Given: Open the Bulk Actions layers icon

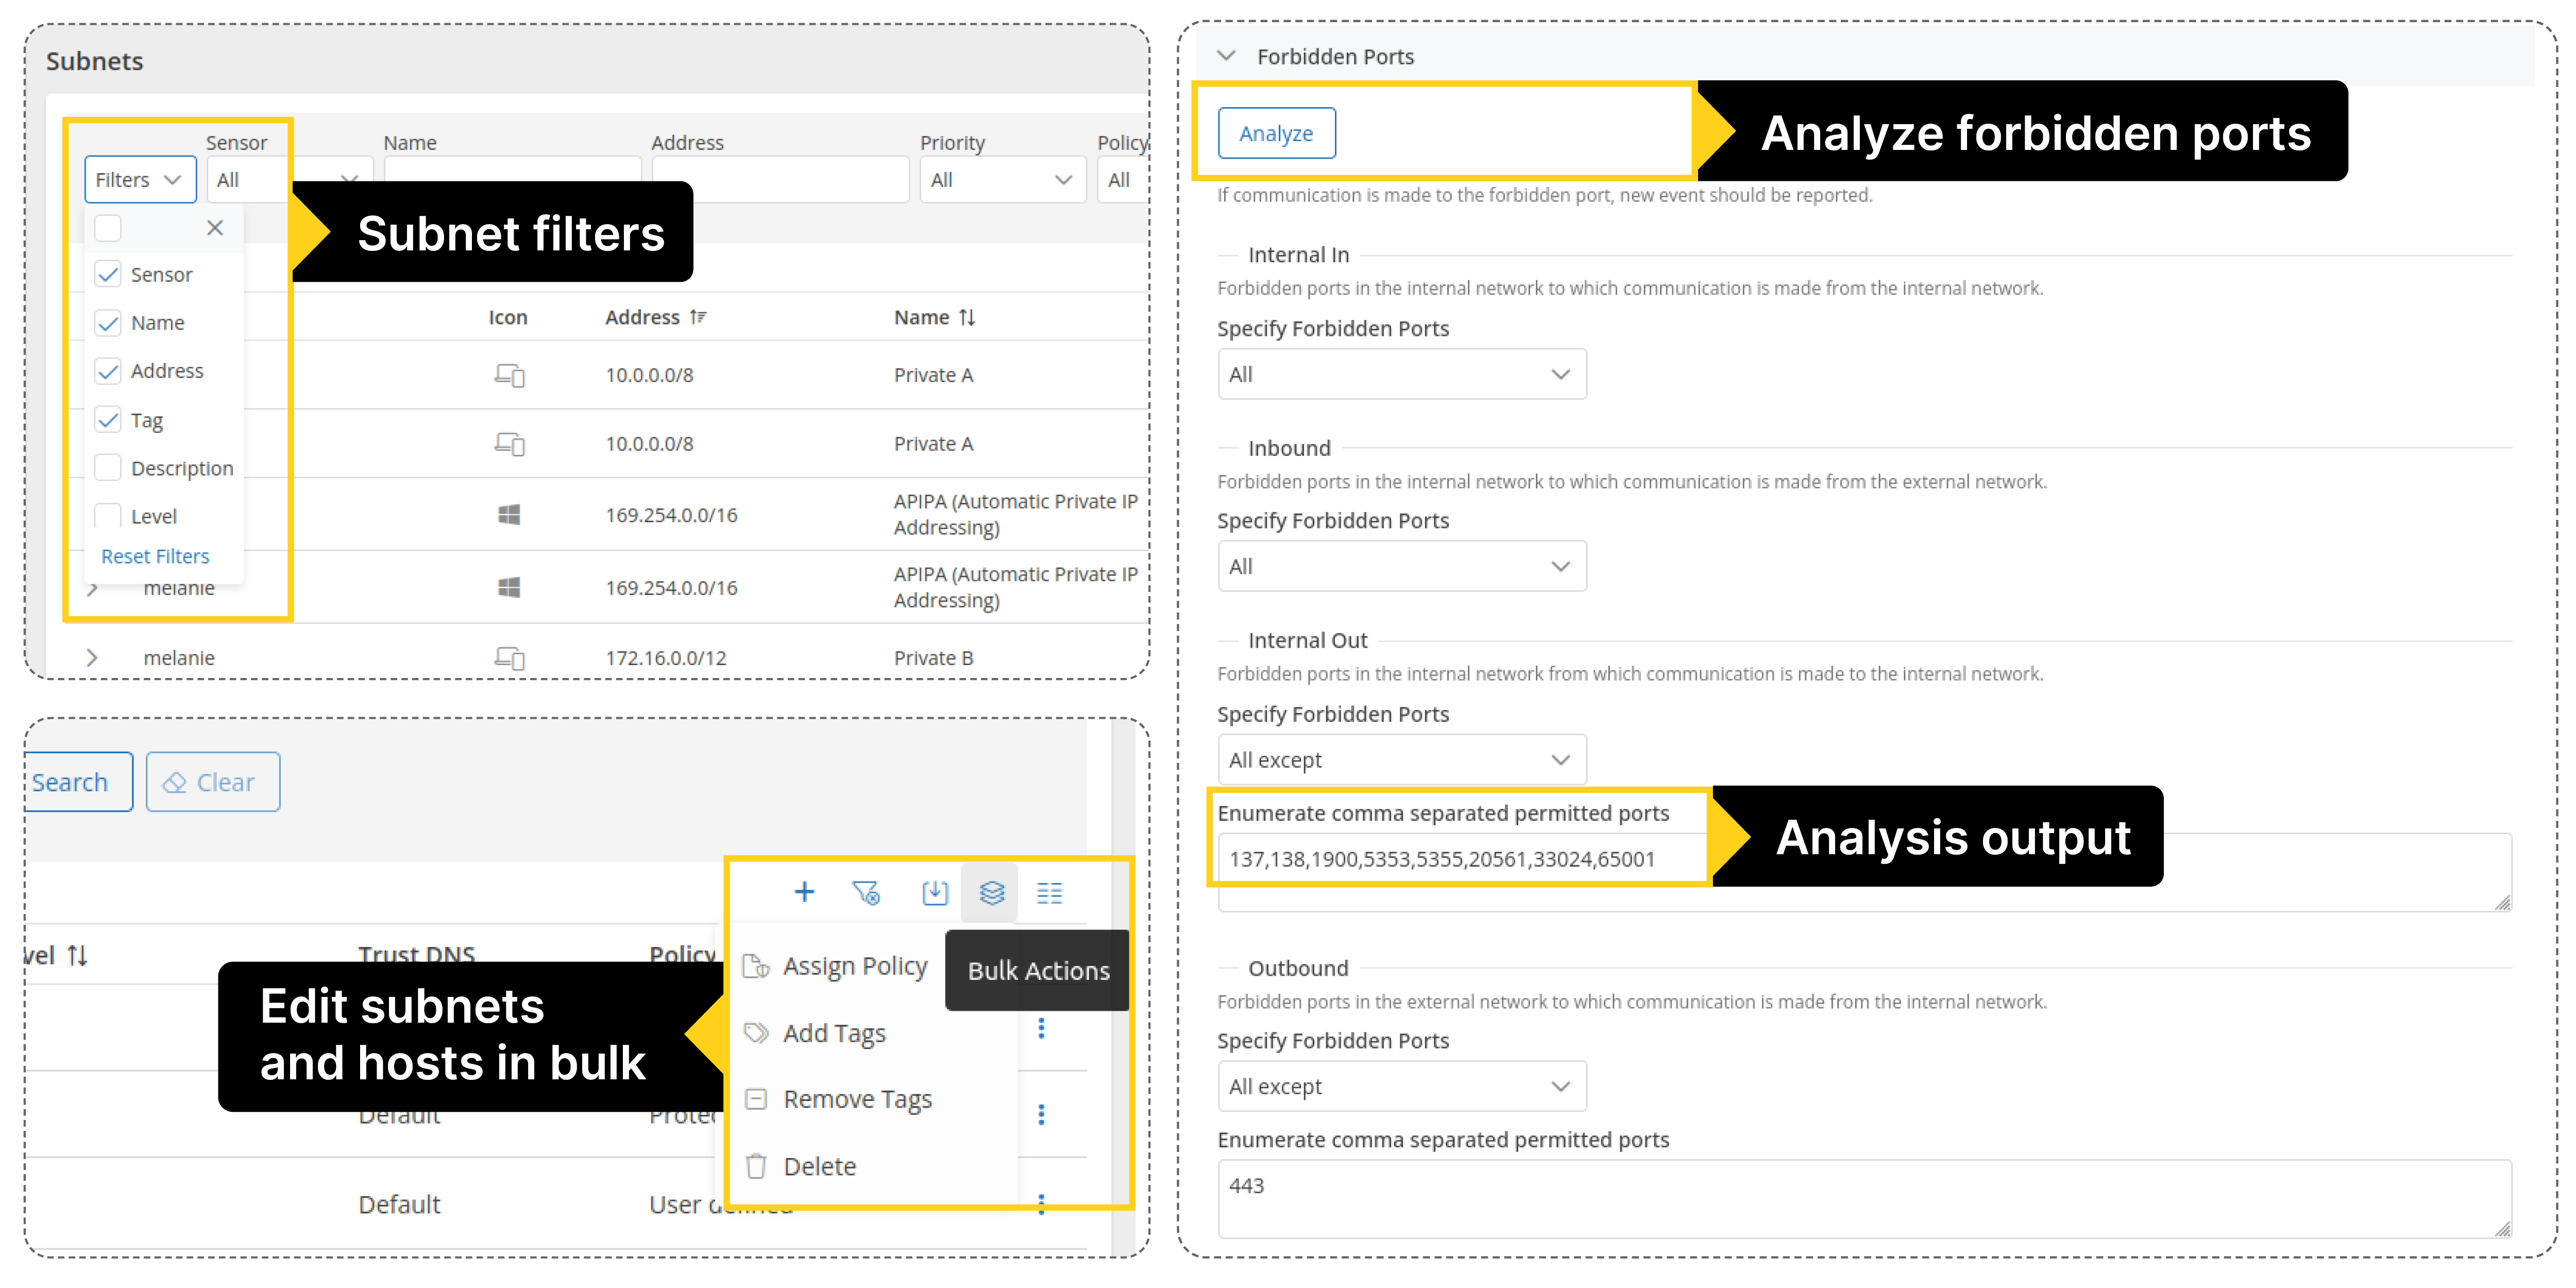Looking at the screenshot, I should pos(991,892).
